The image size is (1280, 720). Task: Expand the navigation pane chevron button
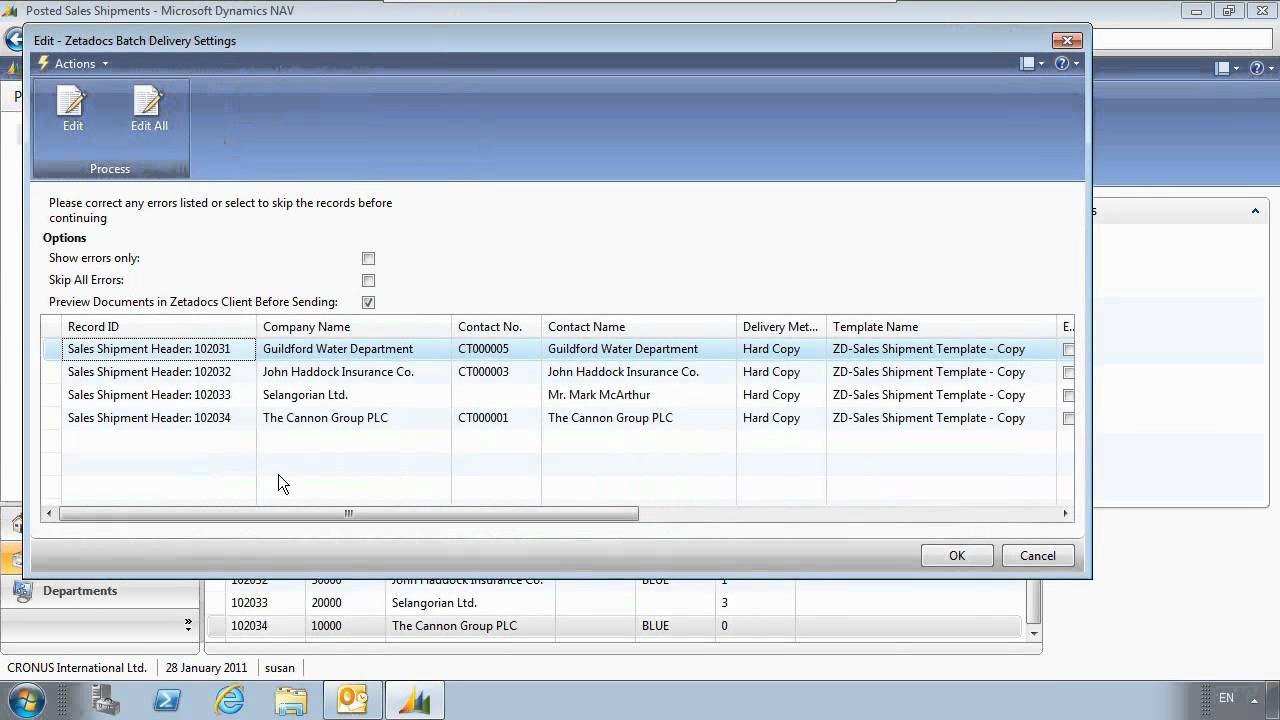[188, 624]
